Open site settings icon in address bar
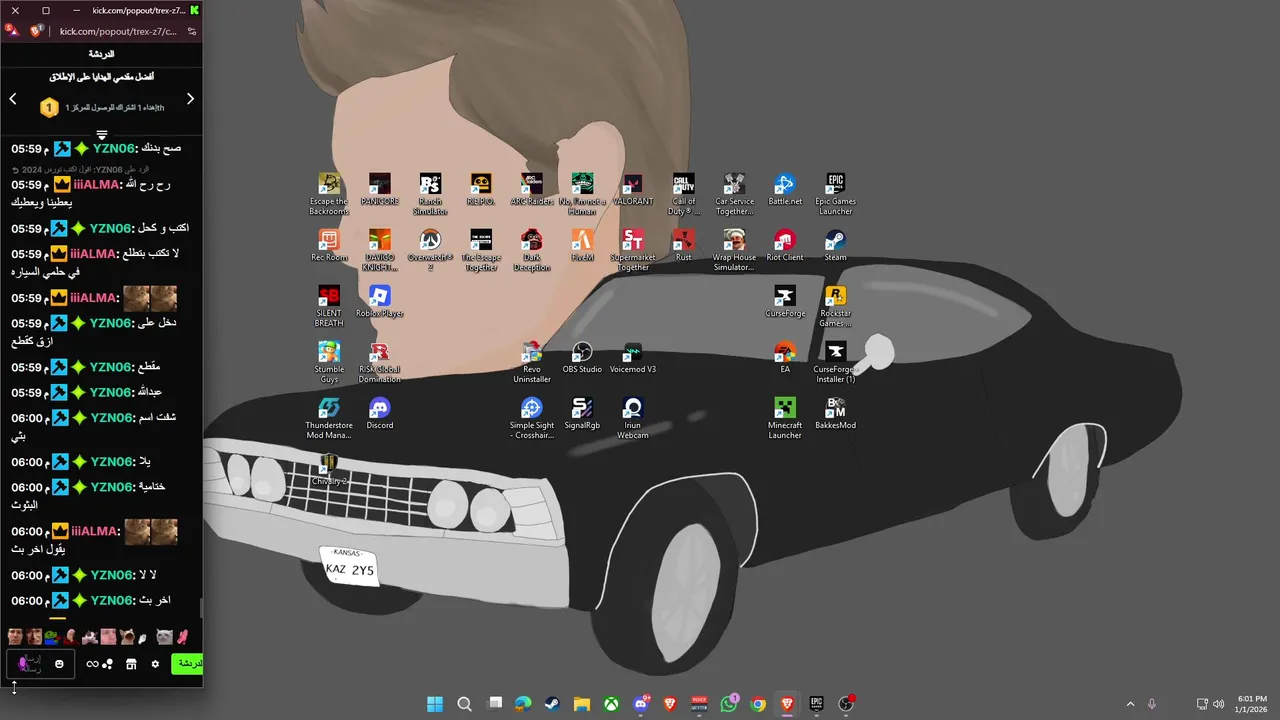1280x720 pixels. point(192,31)
